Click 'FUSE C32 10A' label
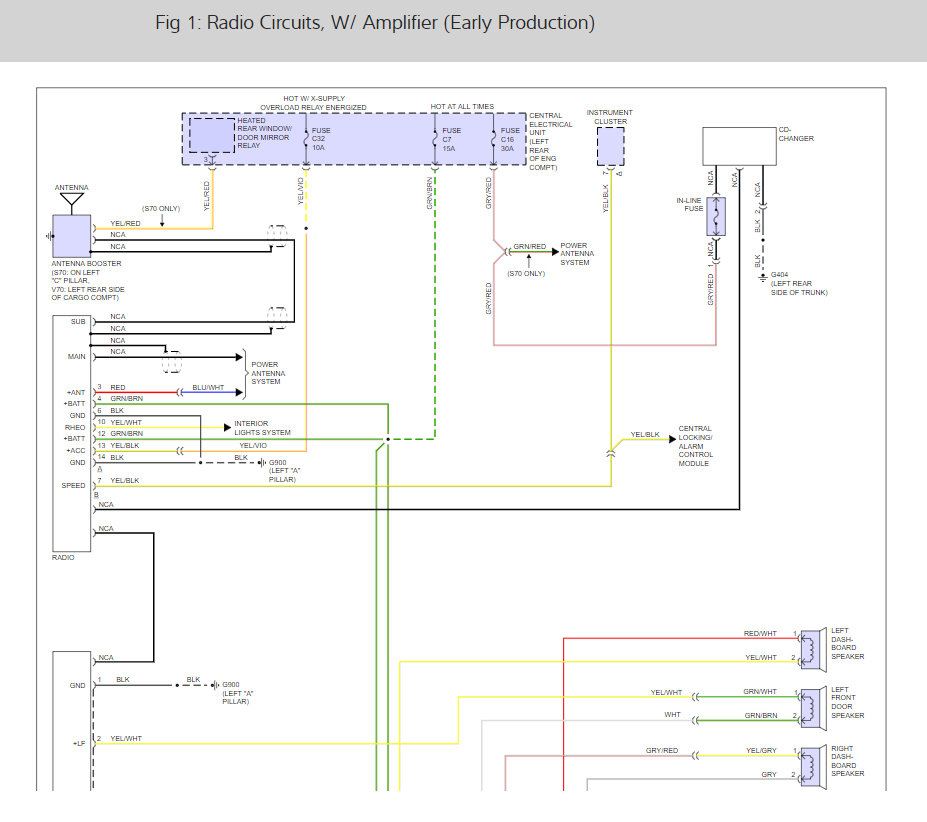This screenshot has height=822, width=927. 321,139
